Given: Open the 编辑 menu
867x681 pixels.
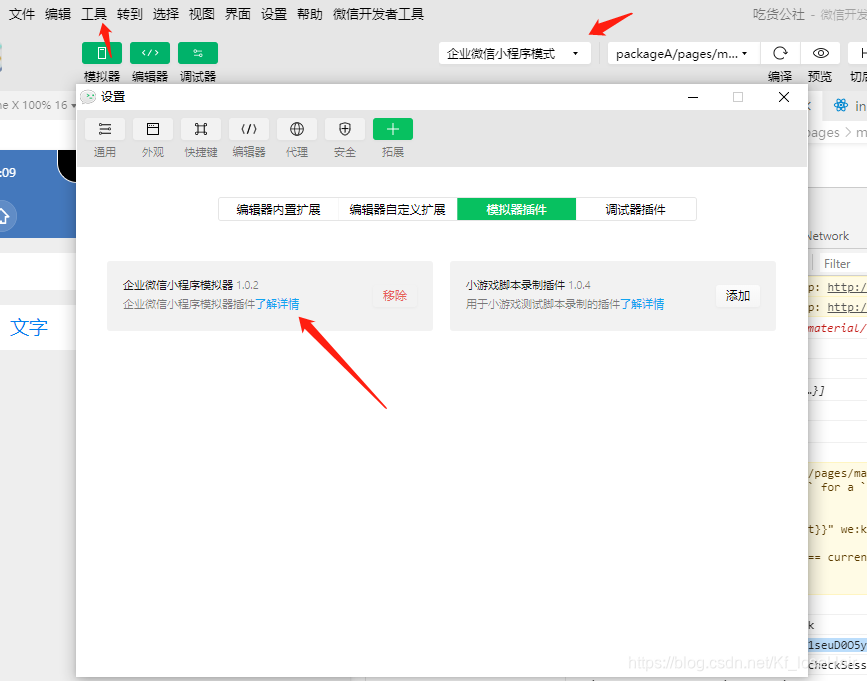Looking at the screenshot, I should point(58,14).
